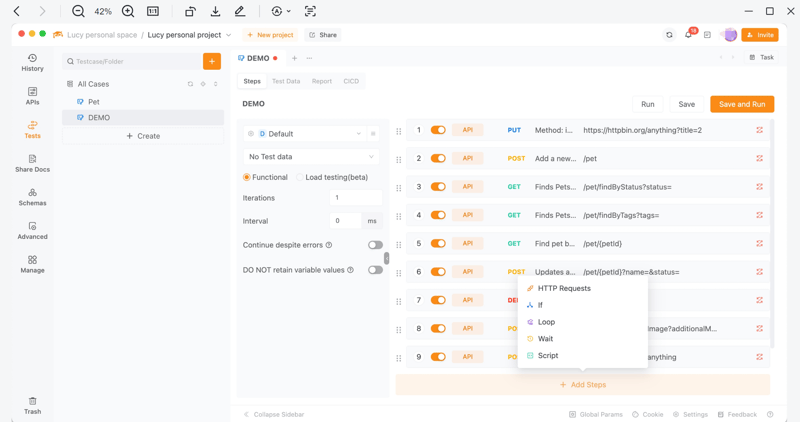The width and height of the screenshot is (800, 422).
Task: Click the red sync icon on step 5
Action: point(759,243)
